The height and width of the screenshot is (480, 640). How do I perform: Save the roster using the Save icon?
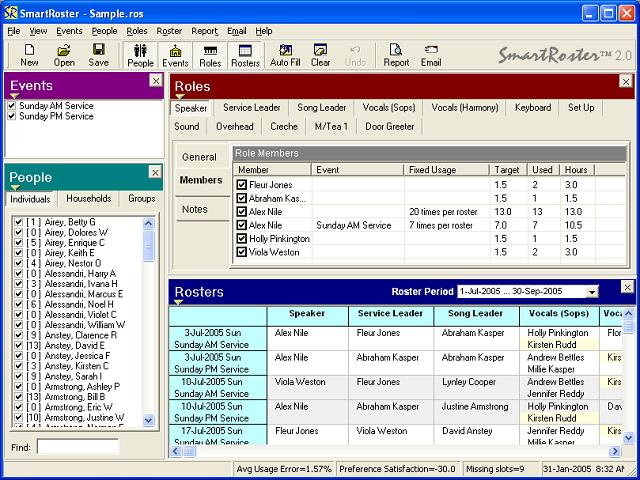click(98, 55)
